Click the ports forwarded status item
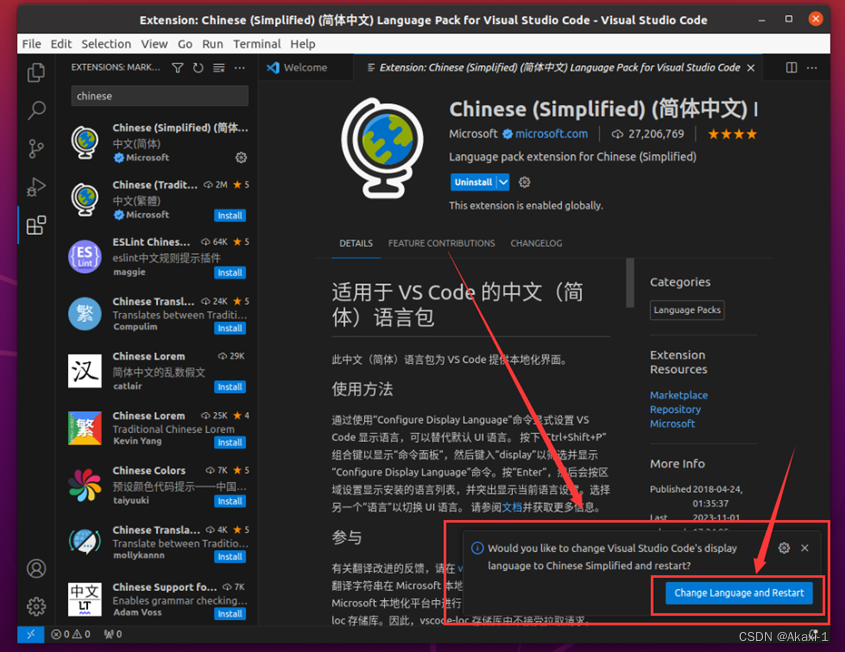845x652 pixels. [x=113, y=634]
